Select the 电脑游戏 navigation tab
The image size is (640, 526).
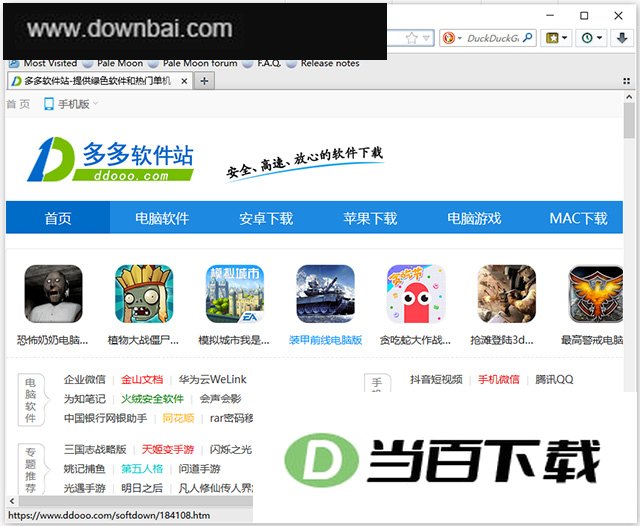(474, 218)
